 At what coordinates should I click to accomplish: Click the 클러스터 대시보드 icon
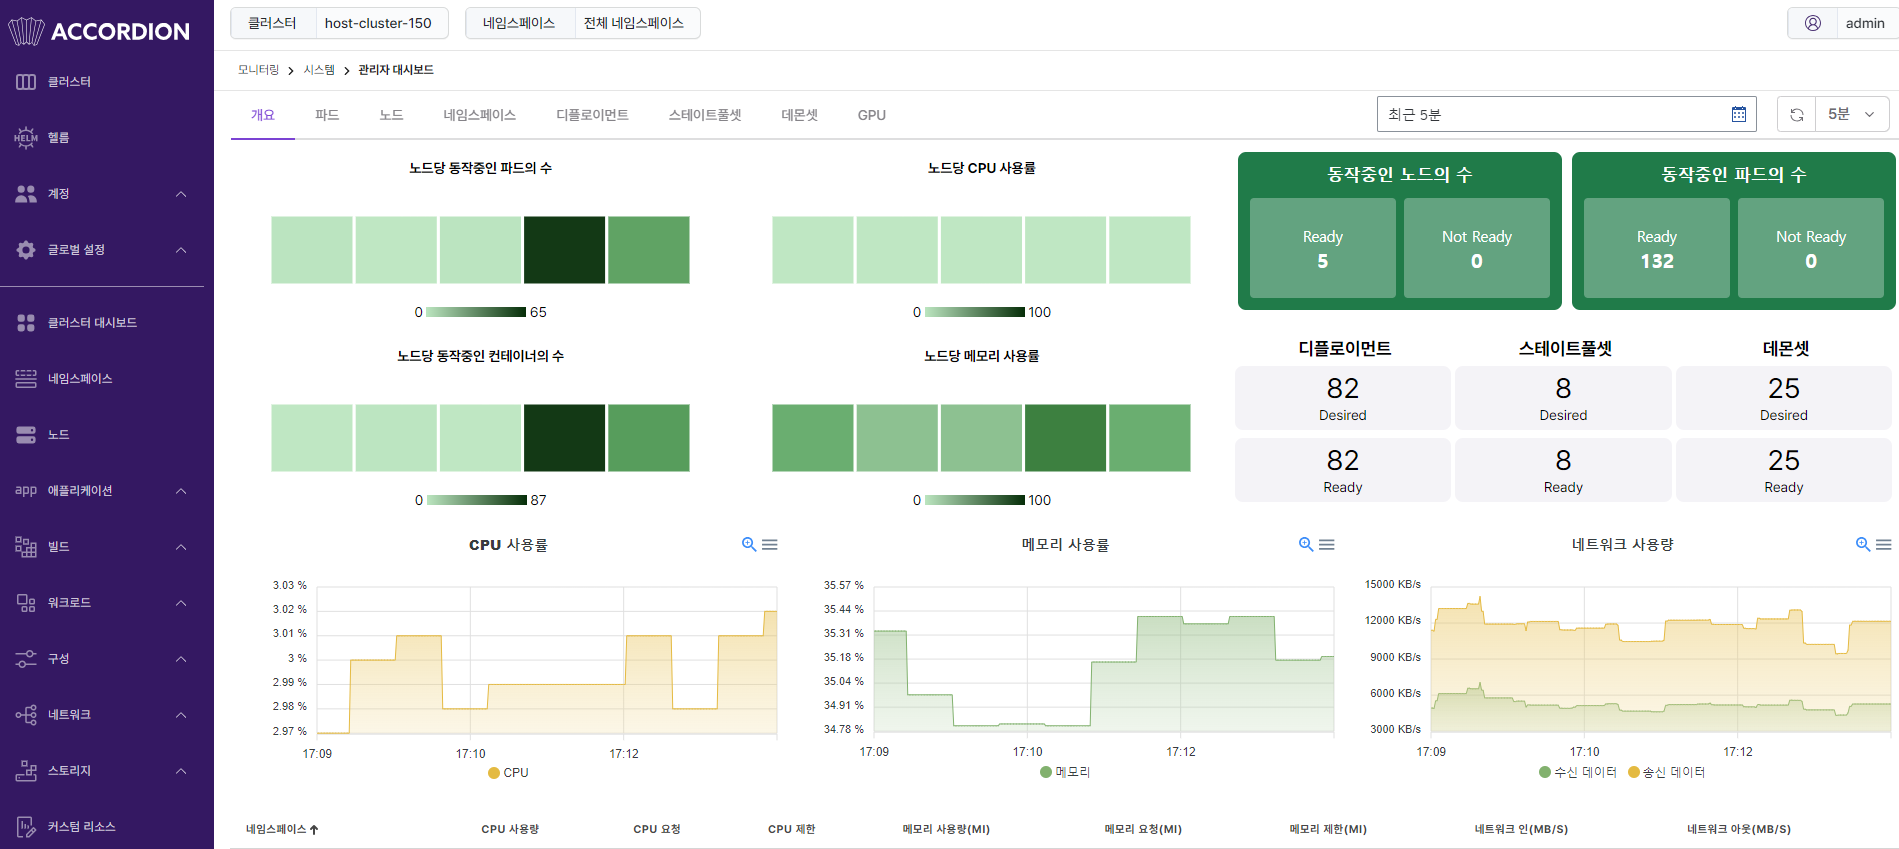tap(26, 323)
